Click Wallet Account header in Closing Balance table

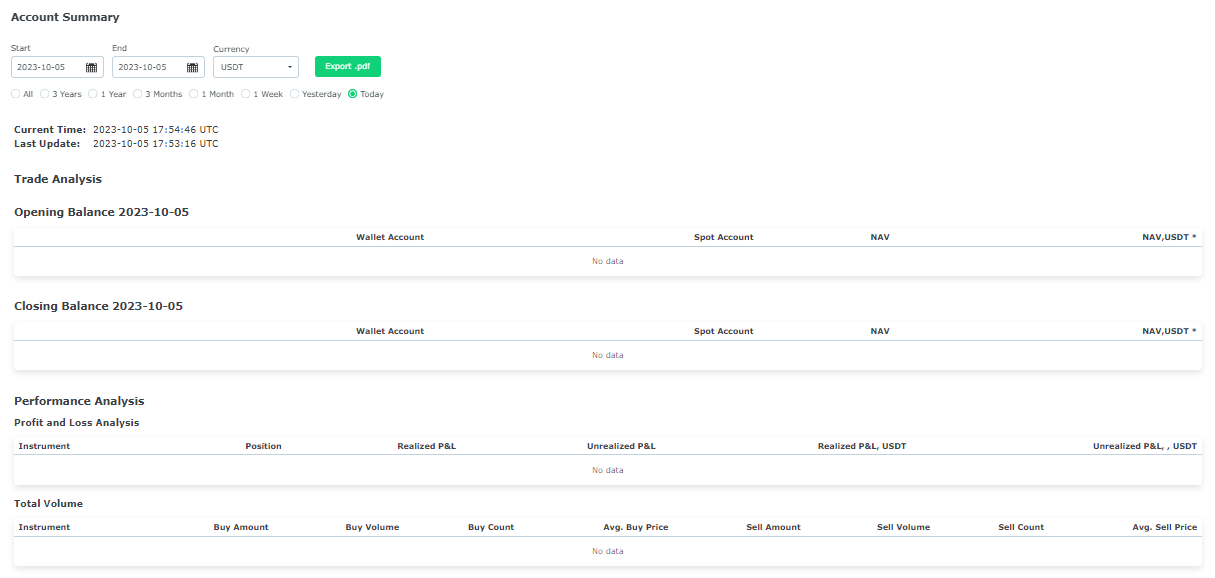(390, 331)
